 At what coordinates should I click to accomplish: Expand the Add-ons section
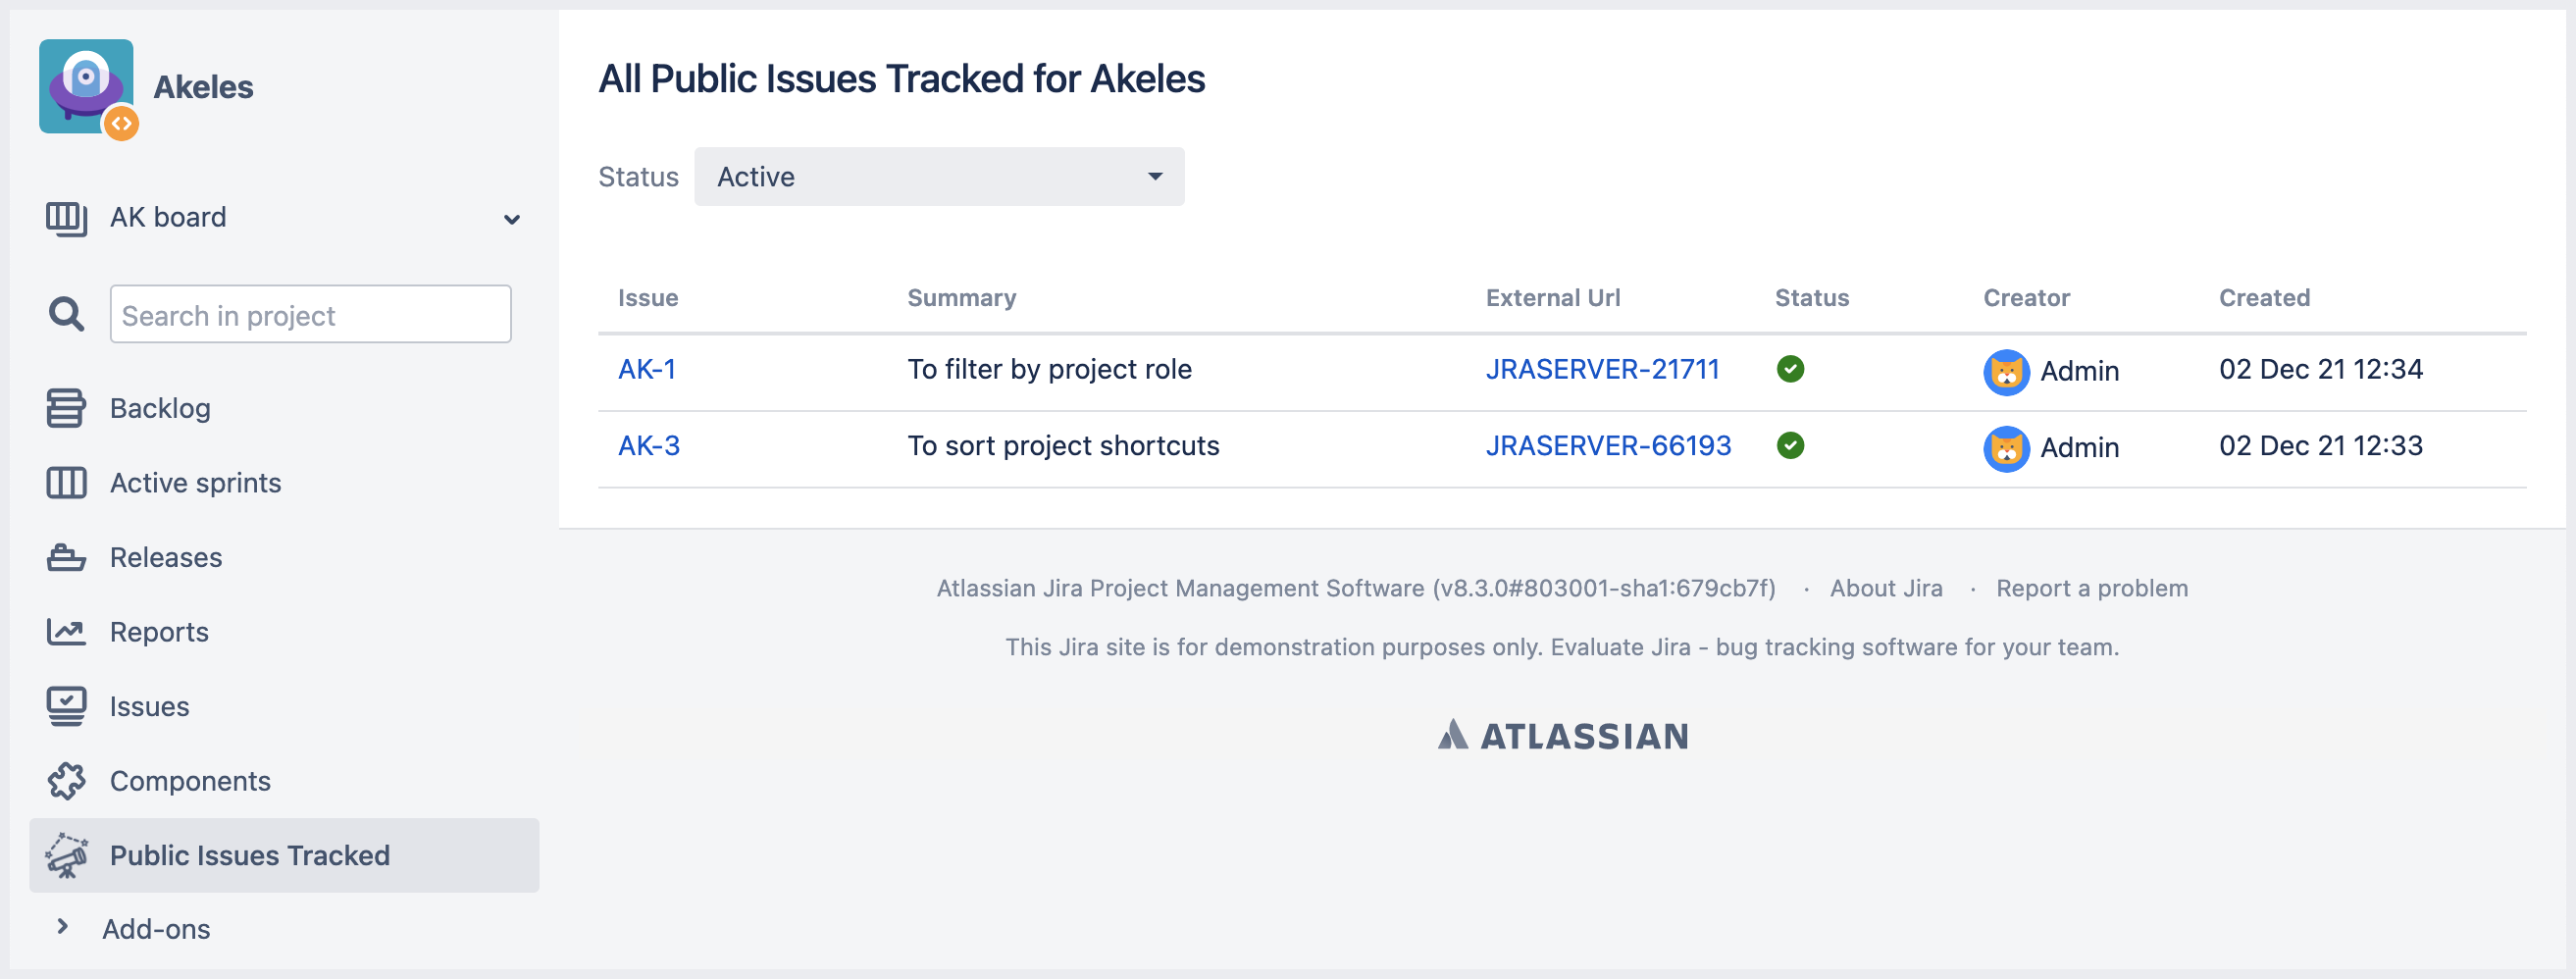pos(63,927)
